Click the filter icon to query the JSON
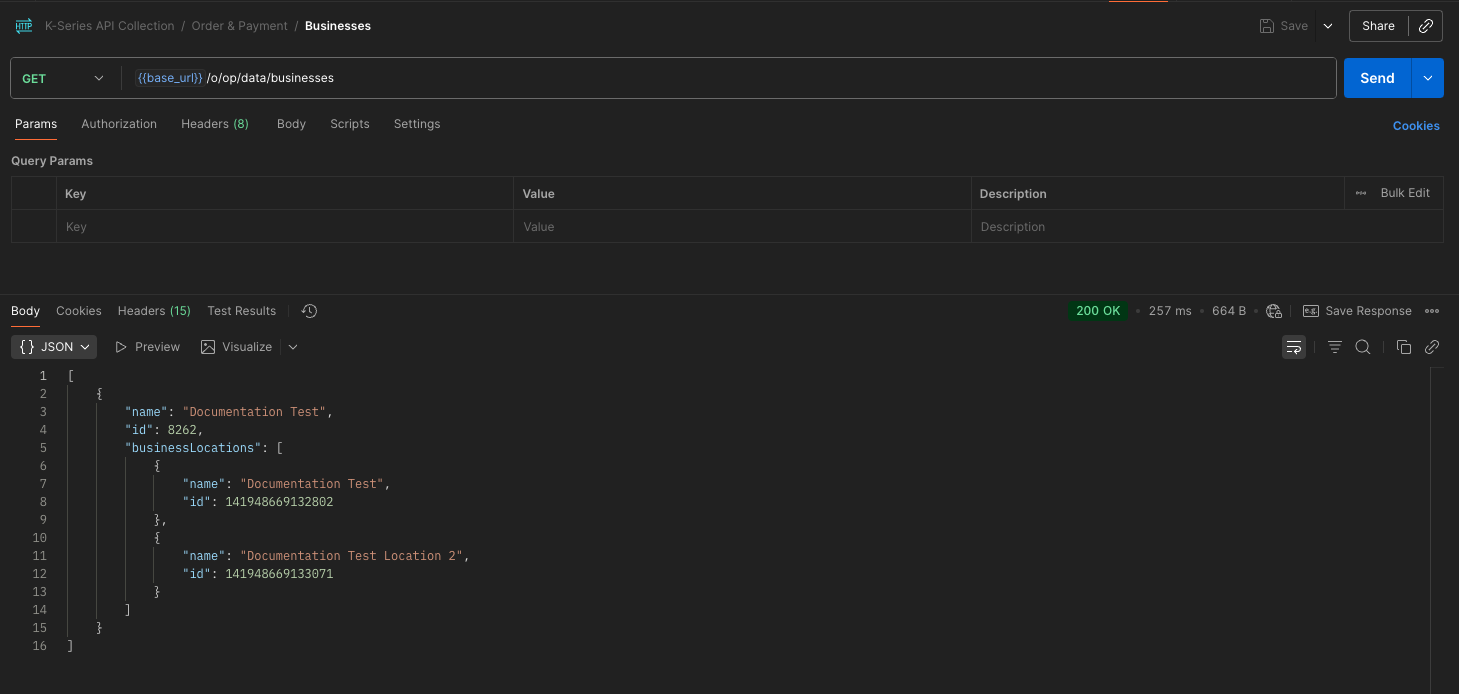 (x=1335, y=347)
